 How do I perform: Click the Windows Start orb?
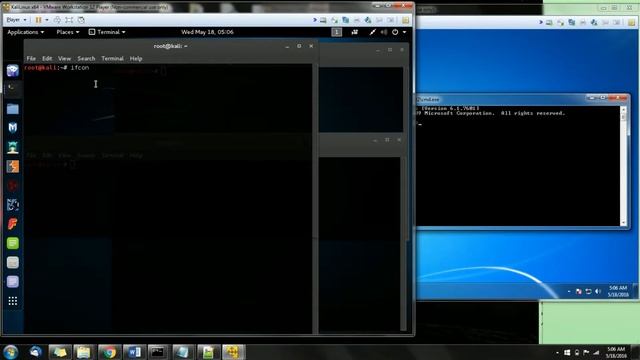coord(11,352)
